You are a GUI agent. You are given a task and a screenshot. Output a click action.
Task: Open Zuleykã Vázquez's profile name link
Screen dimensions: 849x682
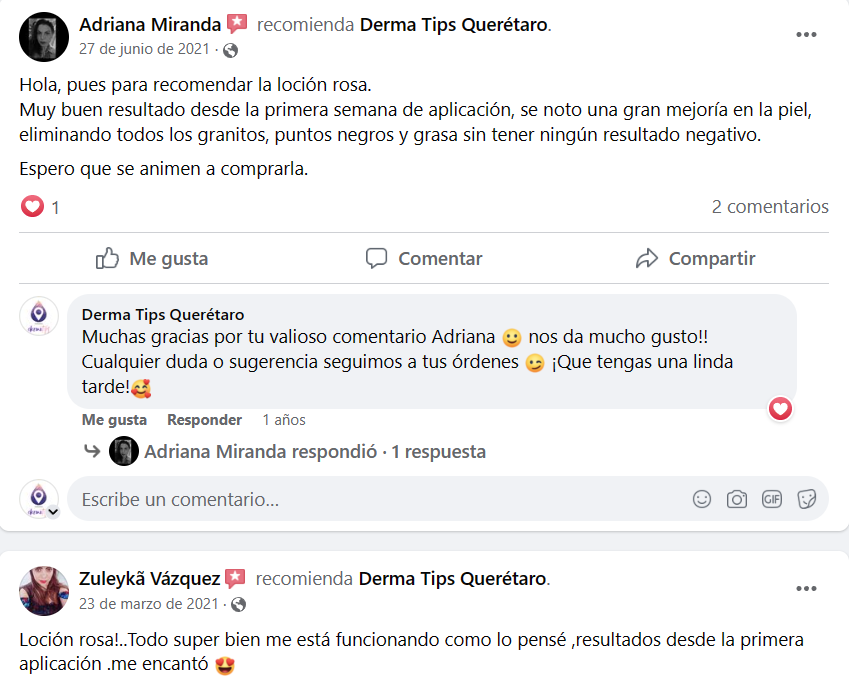pos(149,578)
